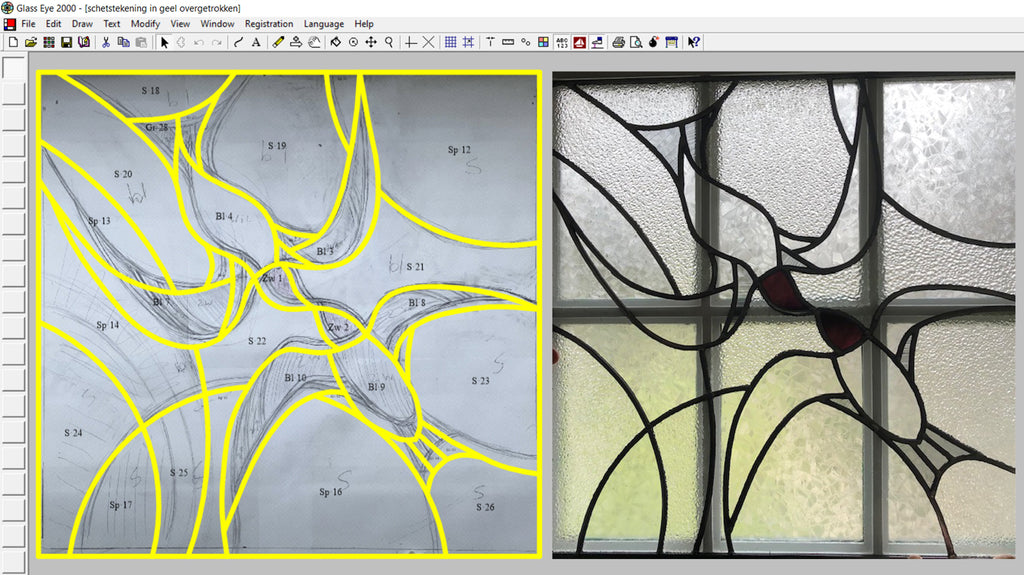The image size is (1024, 575).
Task: Open Print Preview from the toolbar
Action: pyautogui.click(x=635, y=42)
